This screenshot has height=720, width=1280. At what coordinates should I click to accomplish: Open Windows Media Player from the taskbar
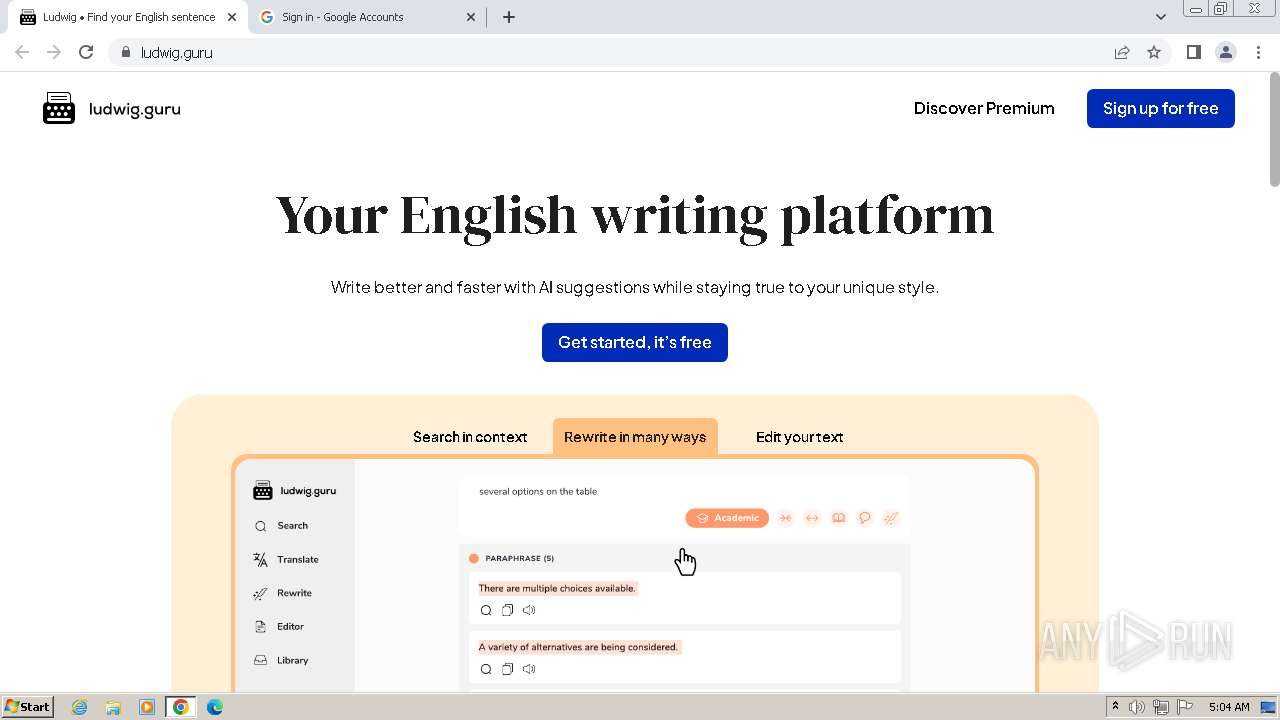(147, 707)
